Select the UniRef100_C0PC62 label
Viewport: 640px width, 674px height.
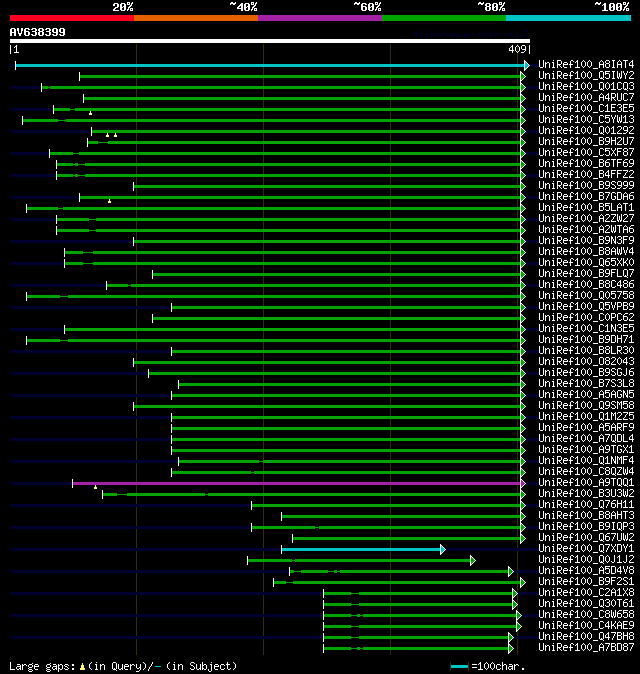pyautogui.click(x=586, y=318)
